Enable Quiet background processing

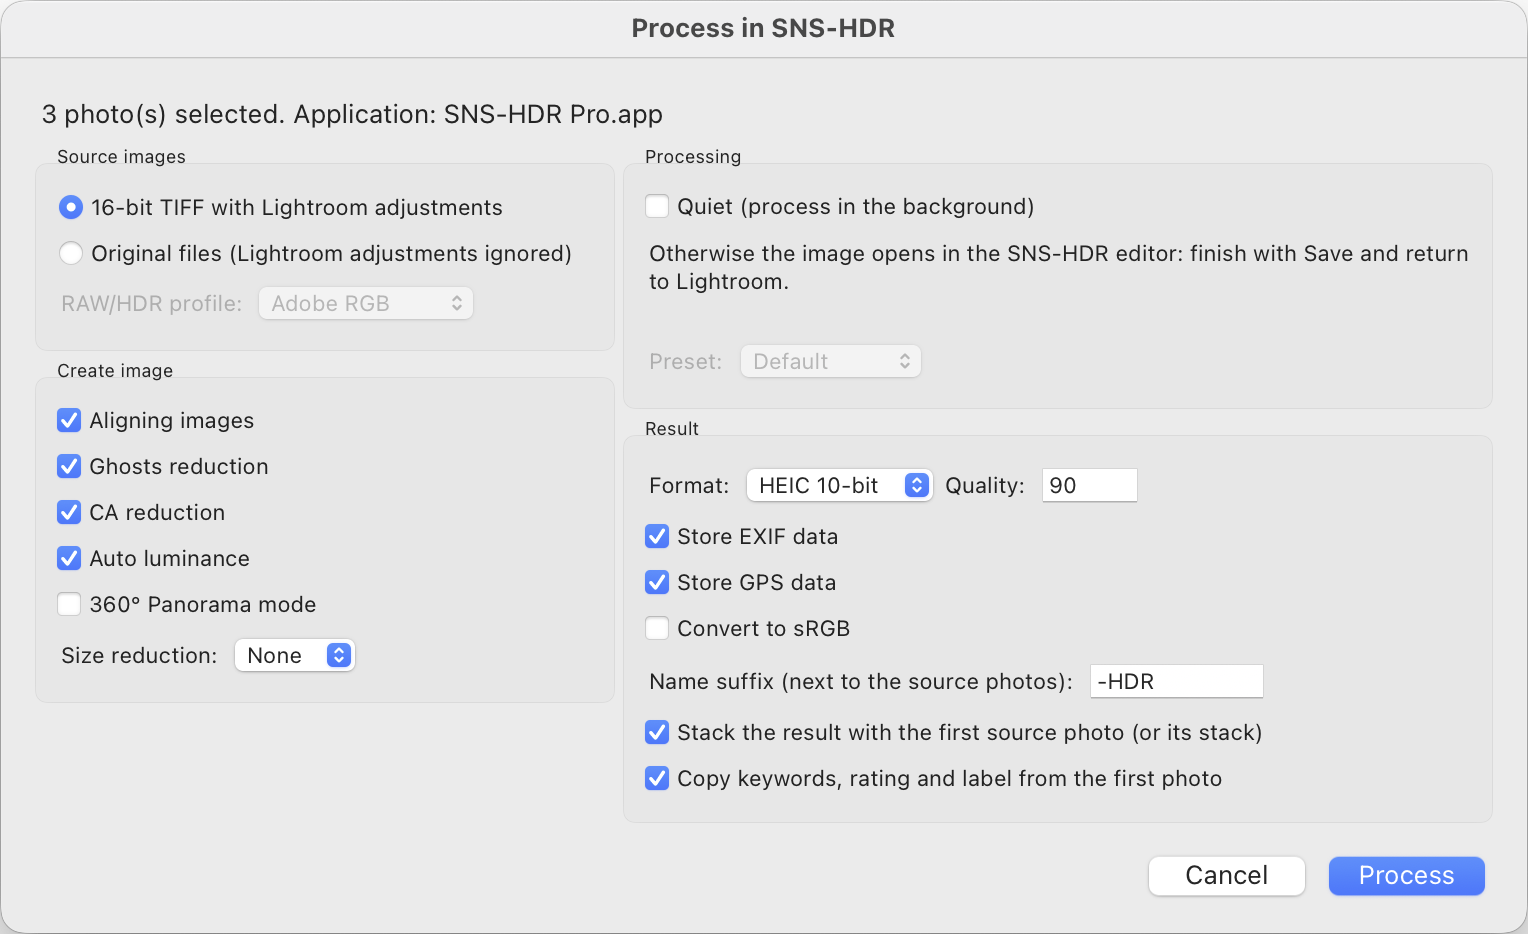pos(657,206)
